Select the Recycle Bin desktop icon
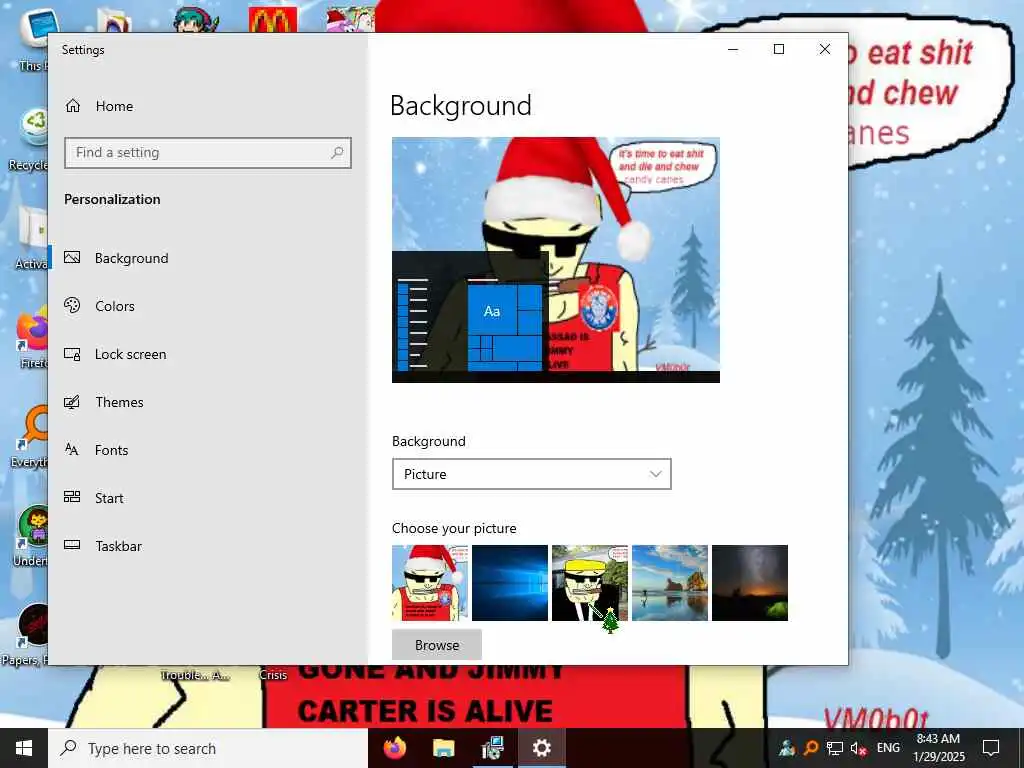The width and height of the screenshot is (1024, 768). pyautogui.click(x=30, y=138)
